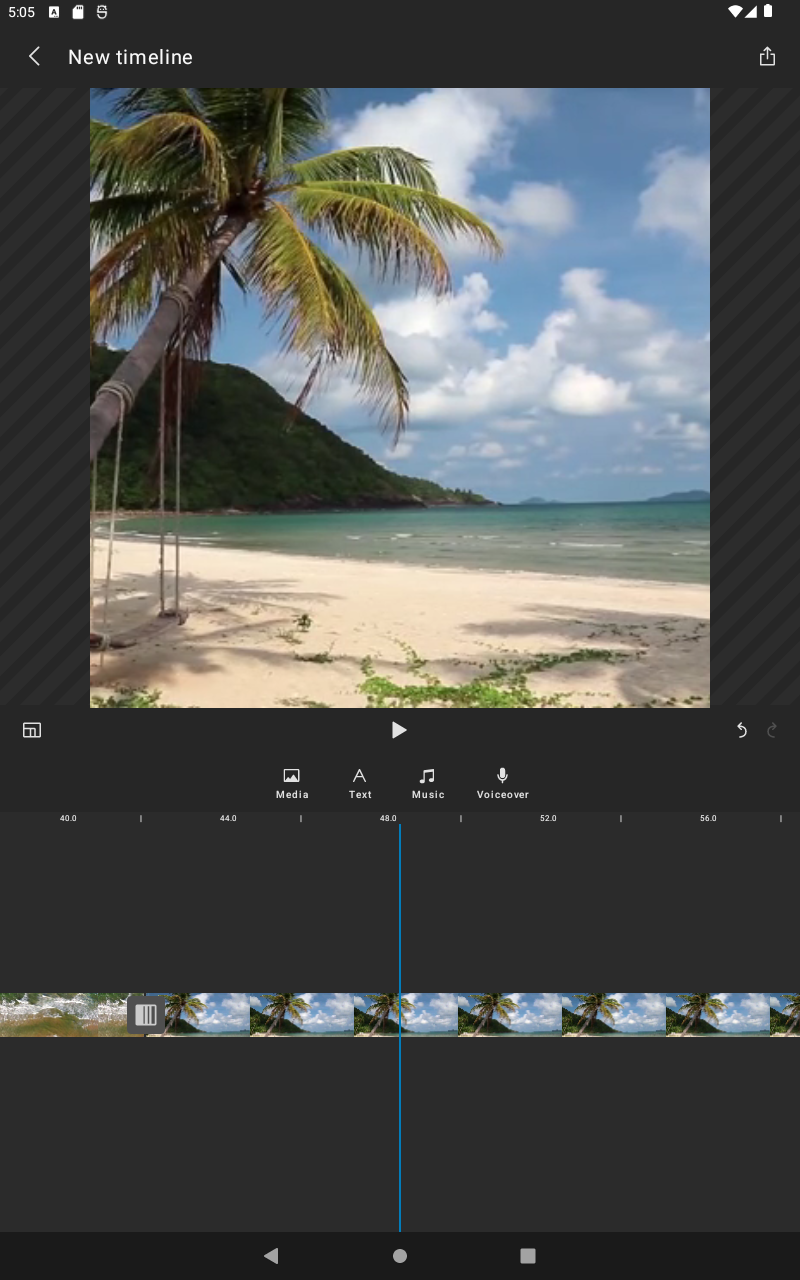Image resolution: width=800 pixels, height=1280 pixels.
Task: Record a Voiceover
Action: tap(503, 783)
